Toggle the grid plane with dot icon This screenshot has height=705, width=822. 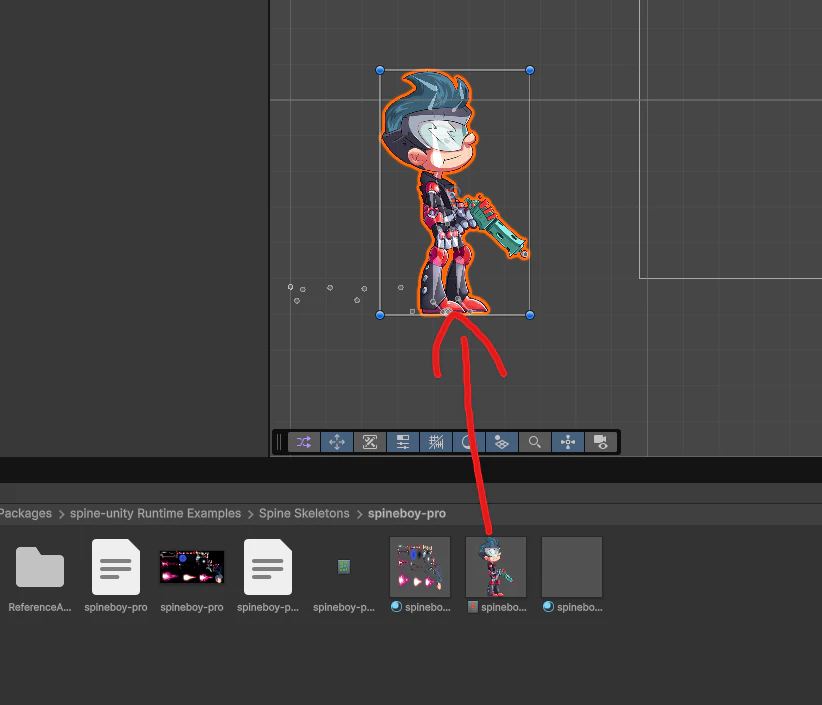(x=502, y=442)
